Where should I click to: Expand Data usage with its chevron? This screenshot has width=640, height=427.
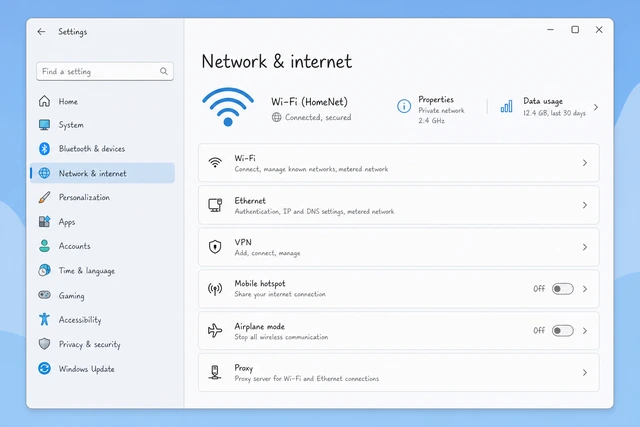point(596,107)
